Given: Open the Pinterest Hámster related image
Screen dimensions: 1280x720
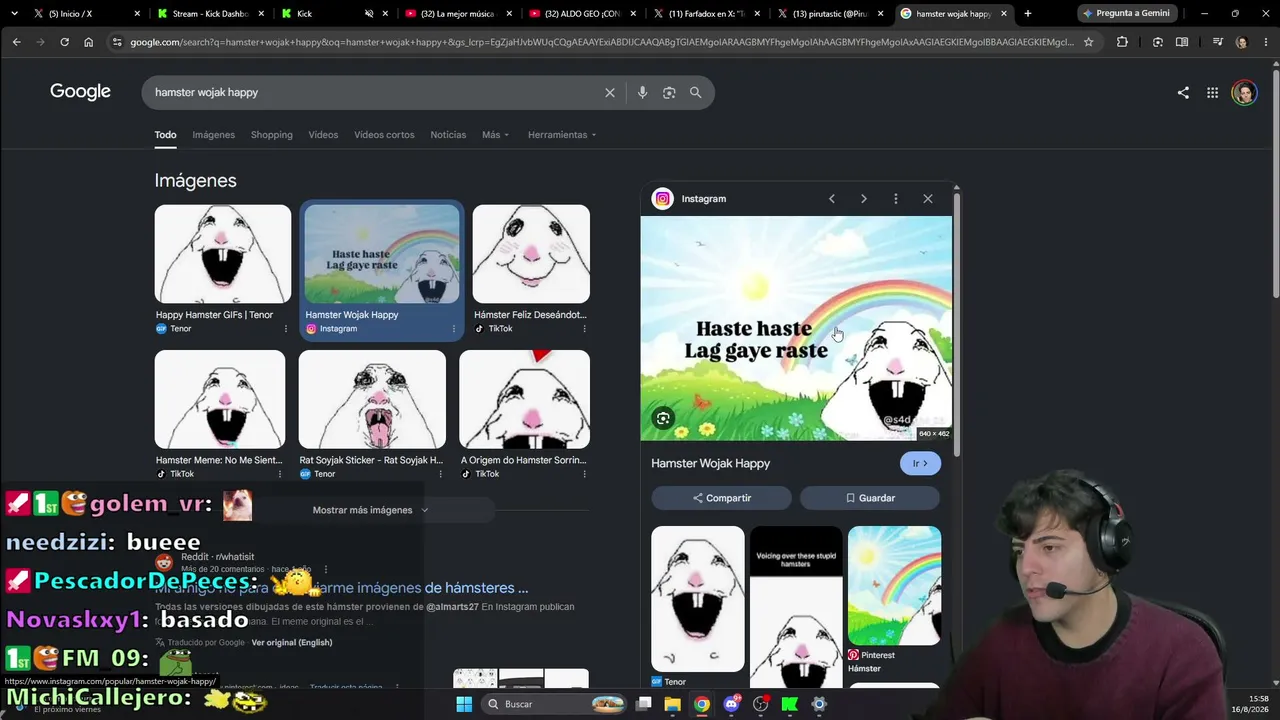Looking at the screenshot, I should point(894,586).
